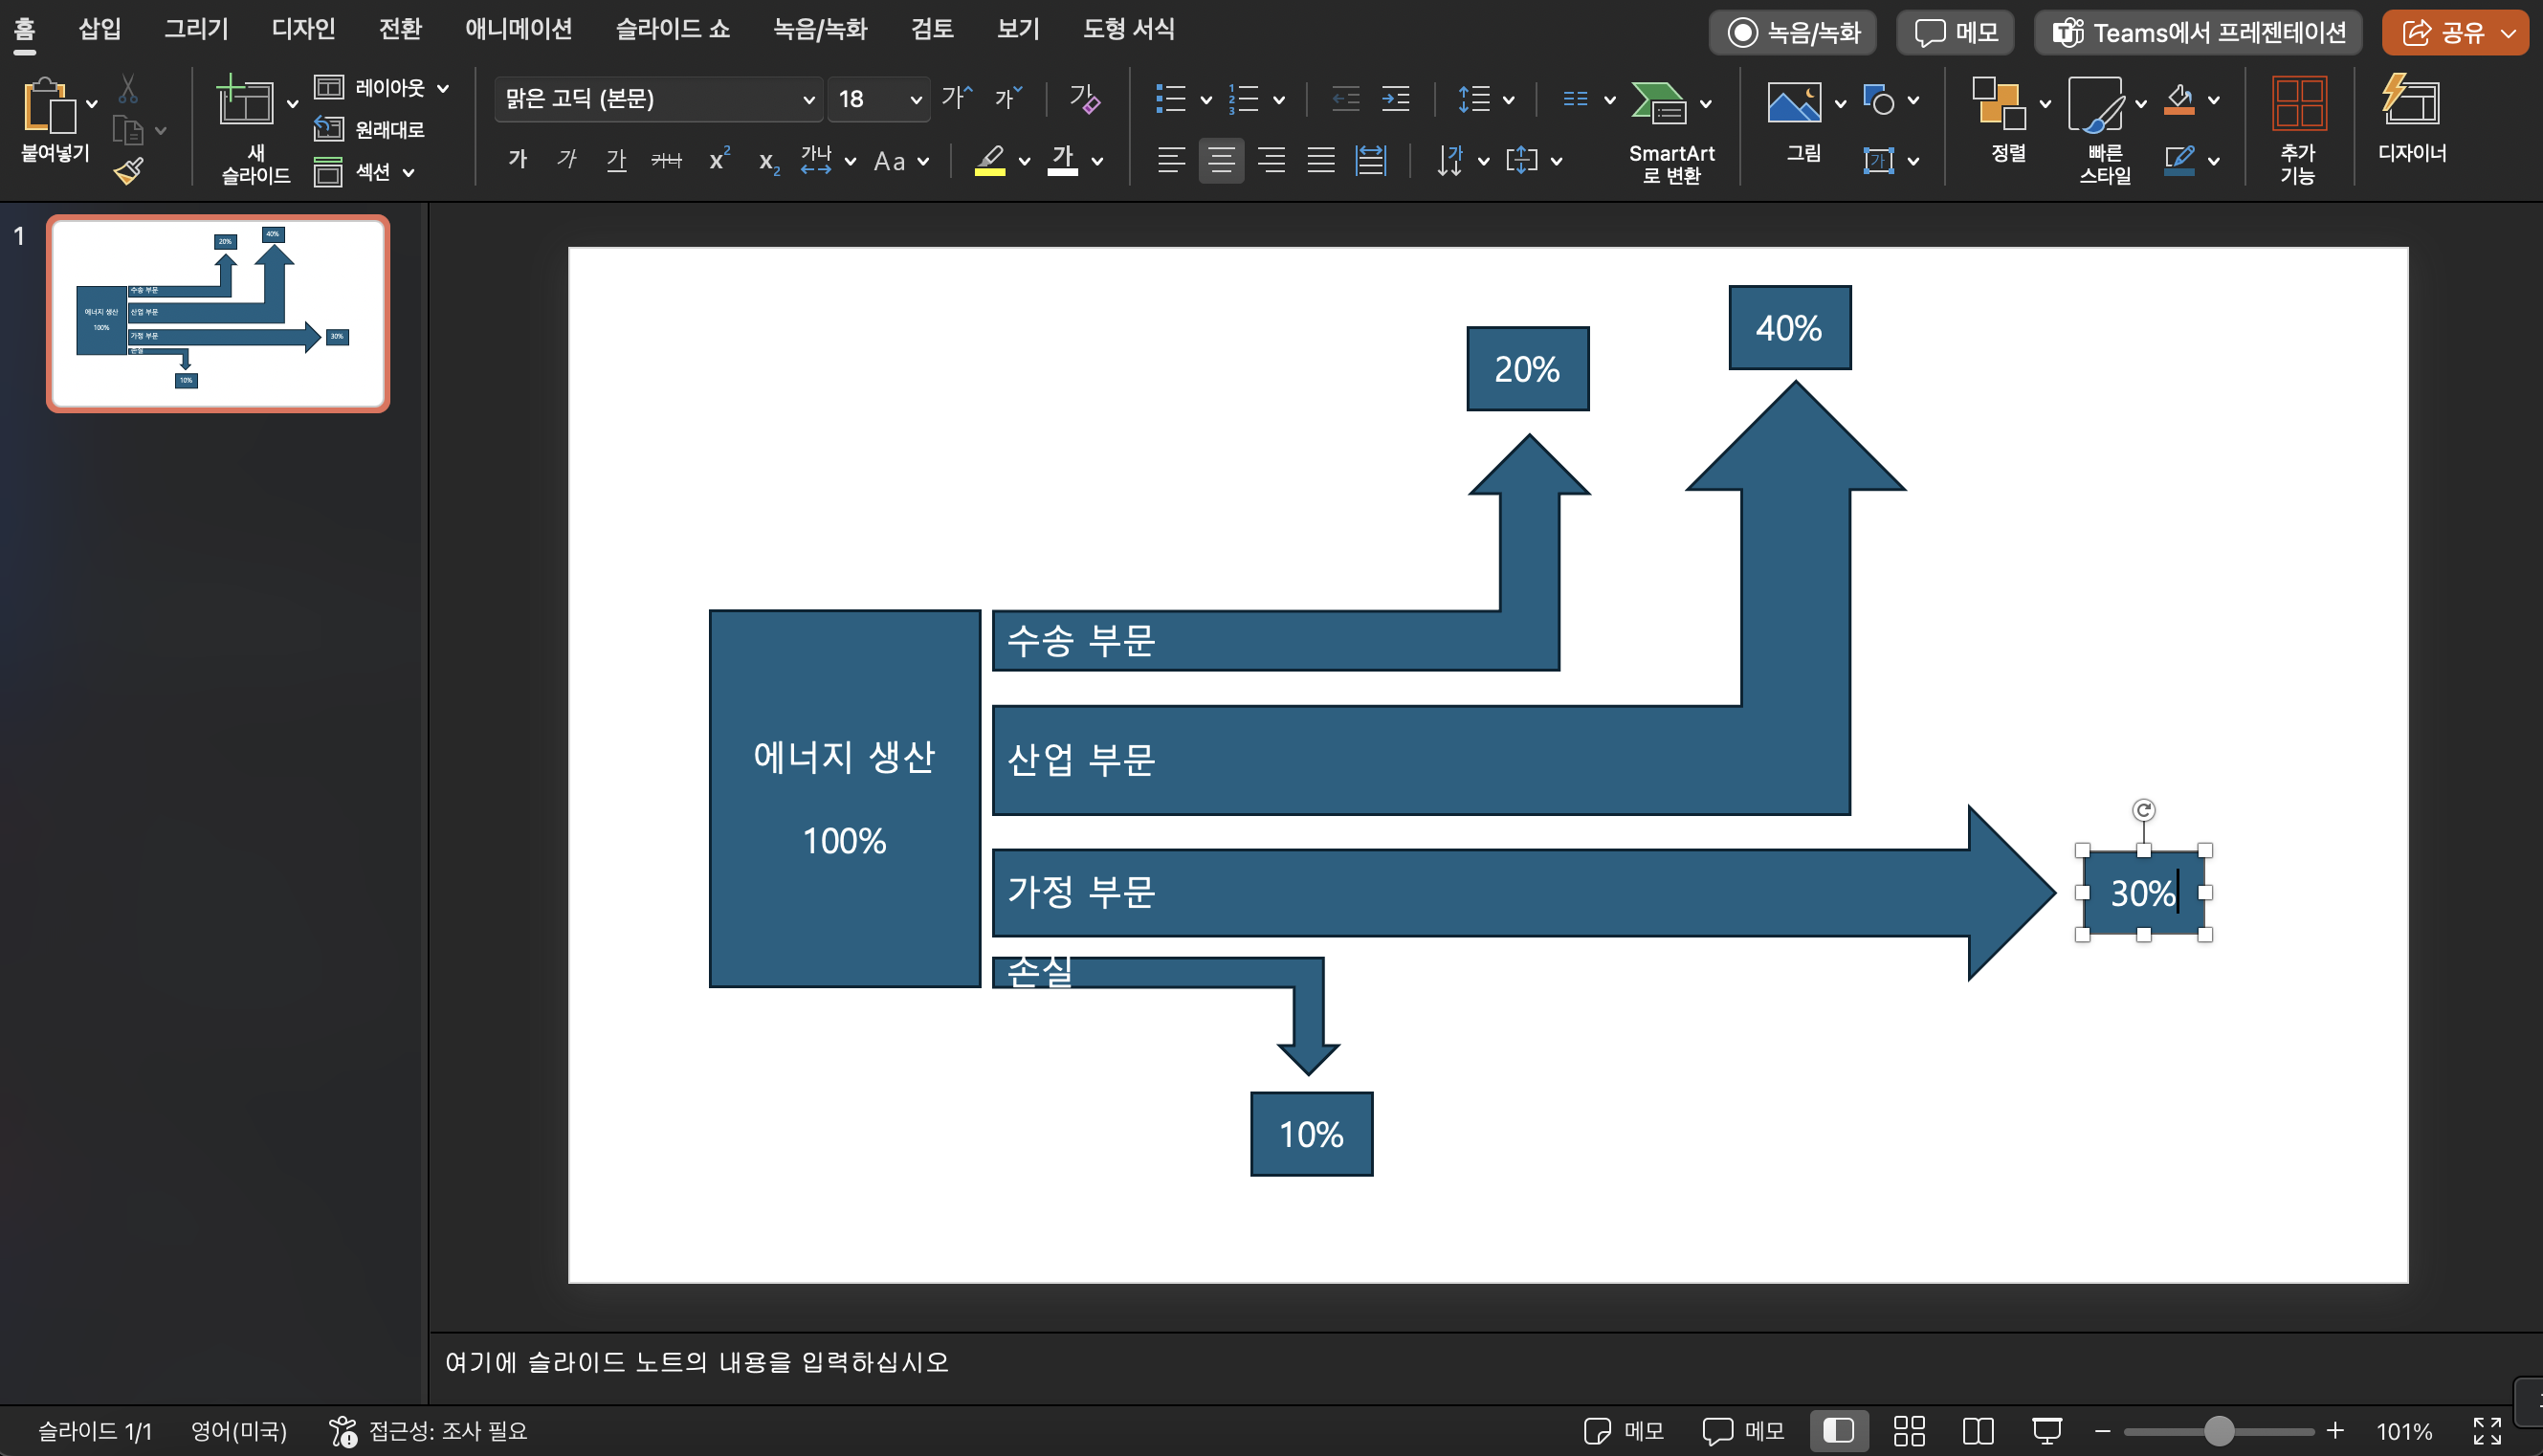Click the English (US) language indicator
Viewport: 2543px width, 1456px height.
[239, 1431]
